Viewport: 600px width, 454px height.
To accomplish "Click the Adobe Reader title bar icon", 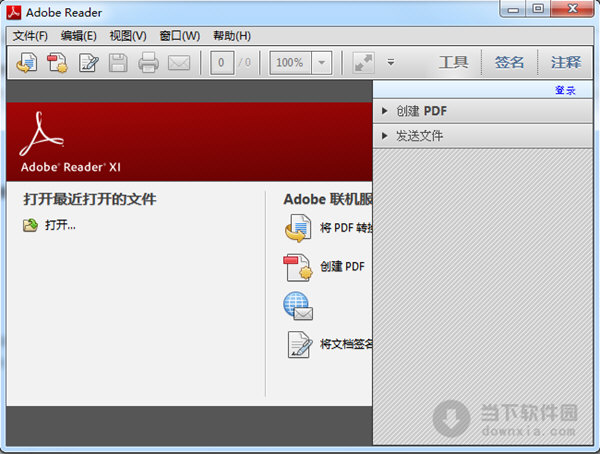I will (x=14, y=12).
